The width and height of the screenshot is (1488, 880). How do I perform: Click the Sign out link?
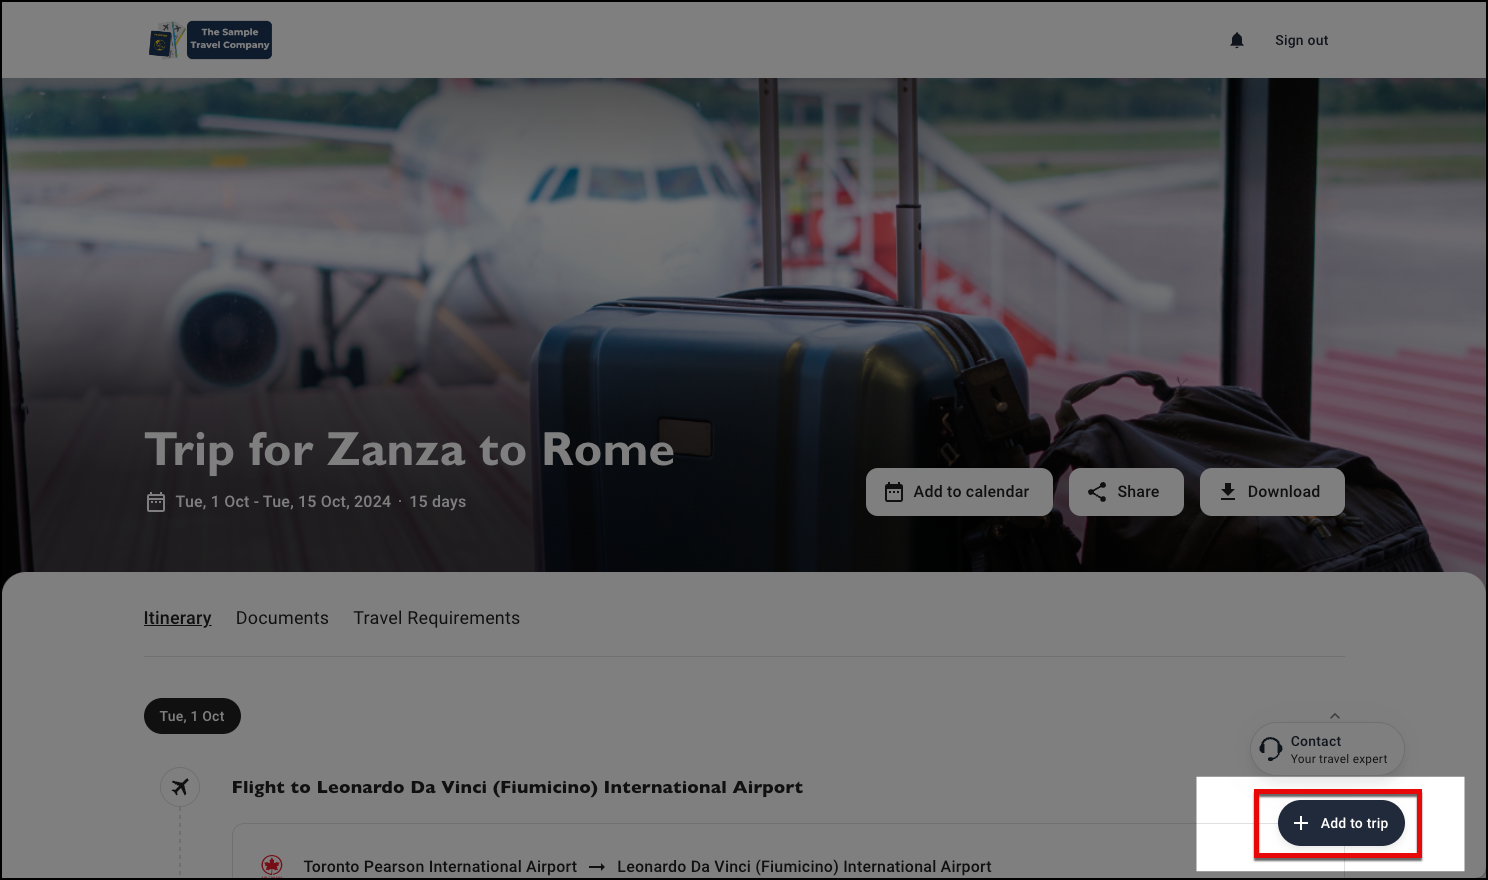point(1301,40)
